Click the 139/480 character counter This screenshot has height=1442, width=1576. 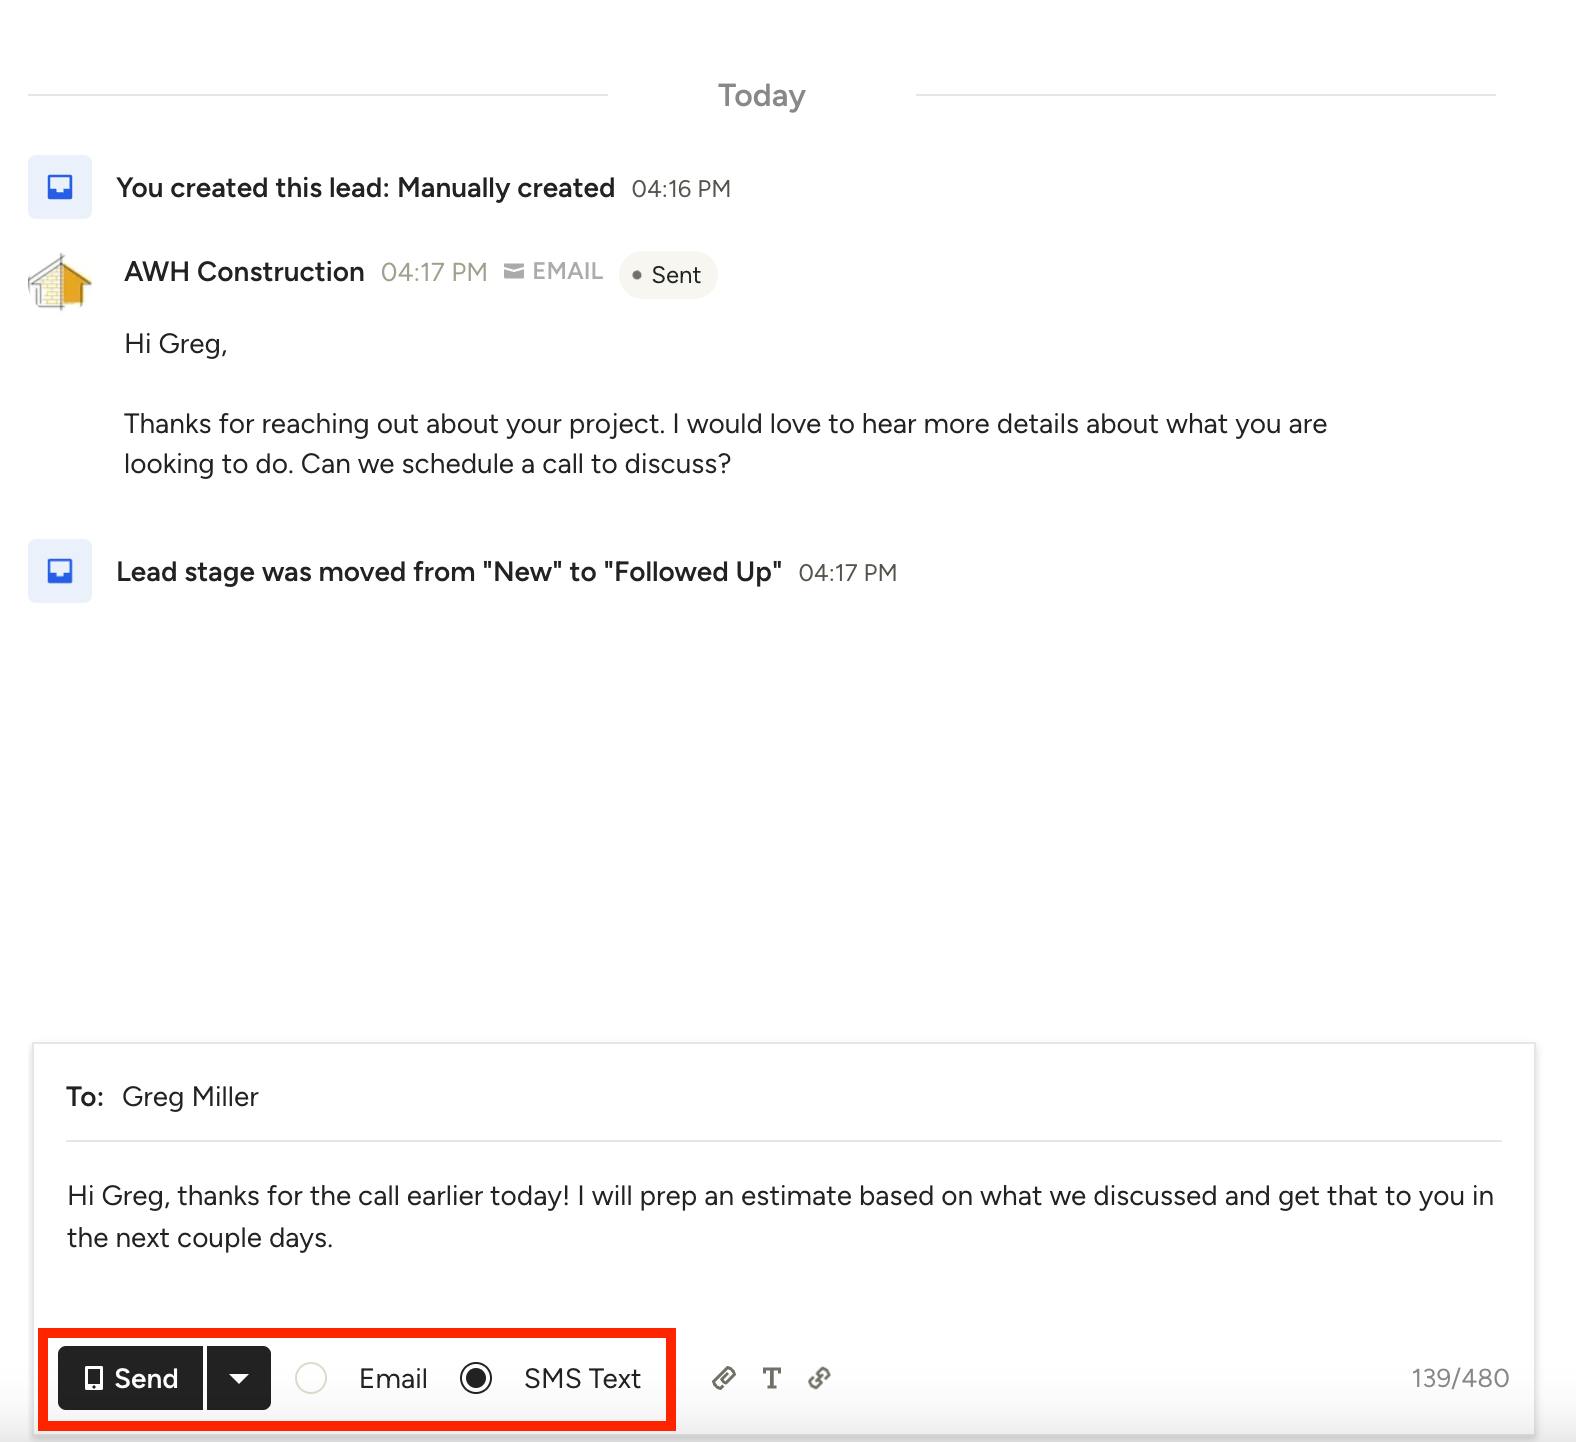coord(1459,1378)
